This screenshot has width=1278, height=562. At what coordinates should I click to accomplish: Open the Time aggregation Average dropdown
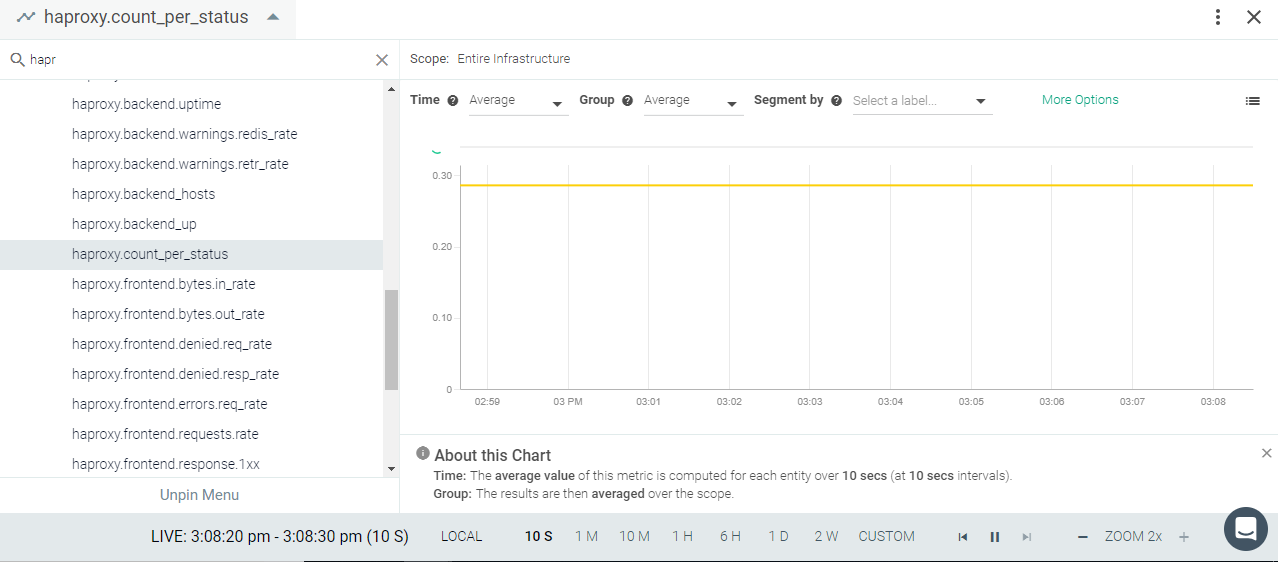pyautogui.click(x=518, y=101)
